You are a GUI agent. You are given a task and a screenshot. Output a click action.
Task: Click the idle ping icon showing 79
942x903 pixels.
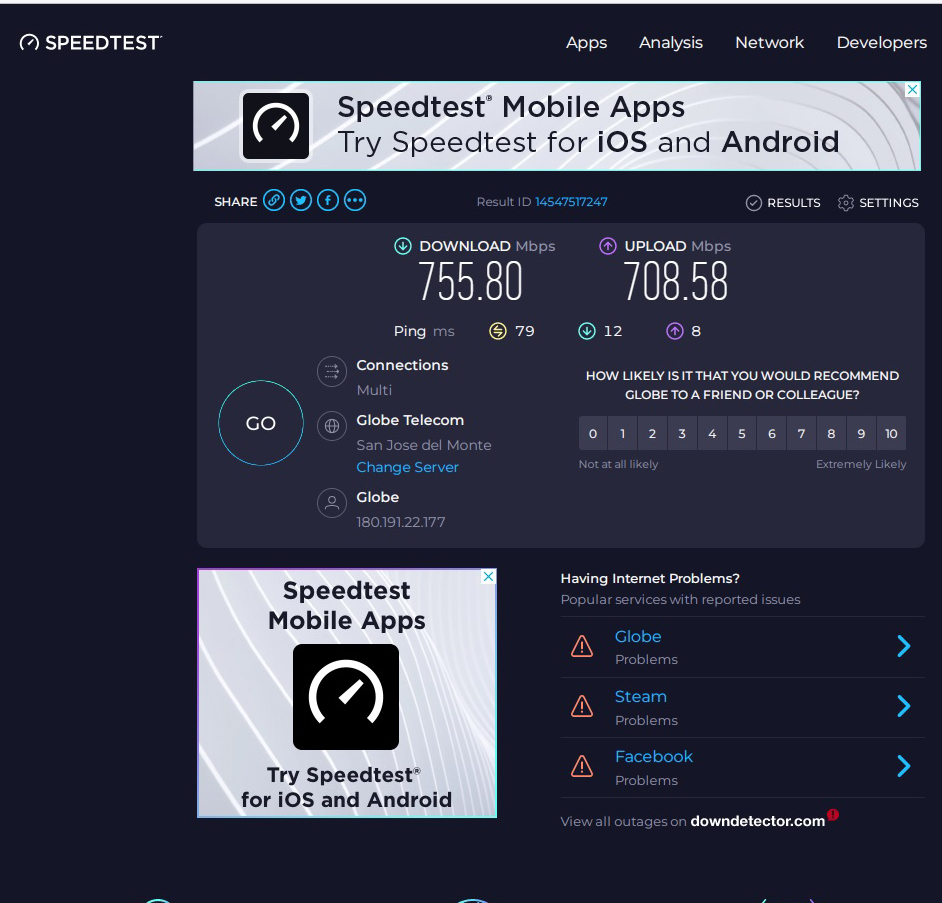[x=498, y=331]
